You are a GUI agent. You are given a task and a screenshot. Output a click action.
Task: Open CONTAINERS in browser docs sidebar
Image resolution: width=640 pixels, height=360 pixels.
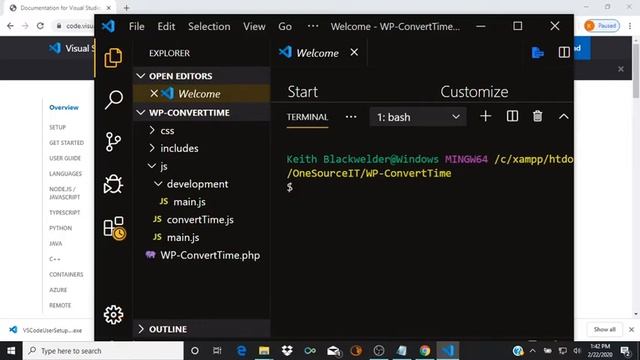66,274
